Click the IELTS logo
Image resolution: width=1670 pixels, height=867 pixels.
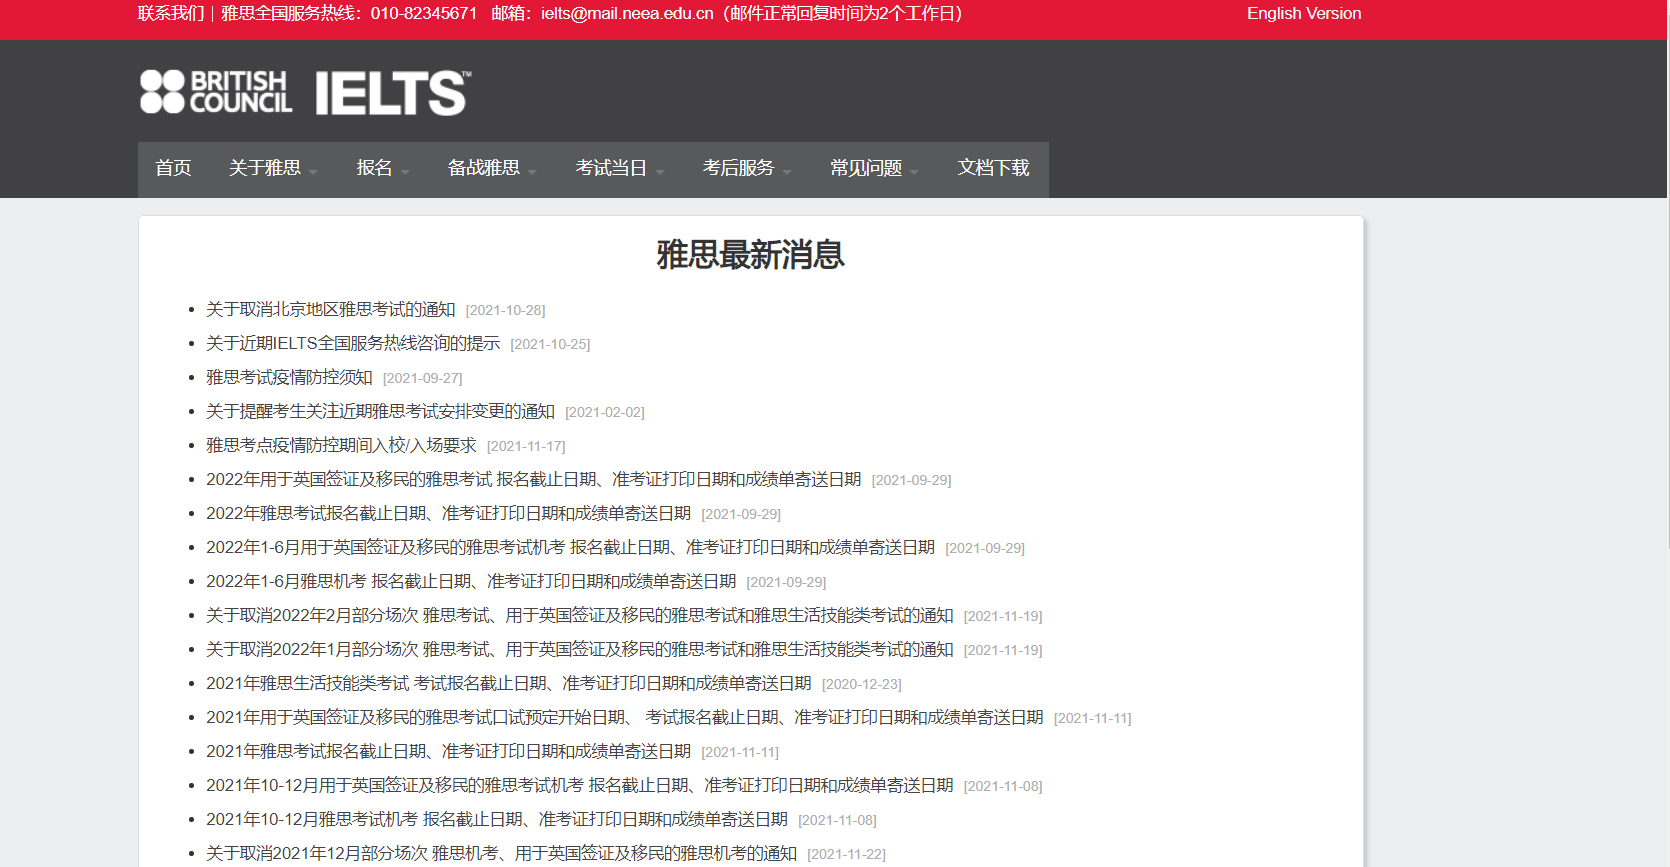point(392,93)
